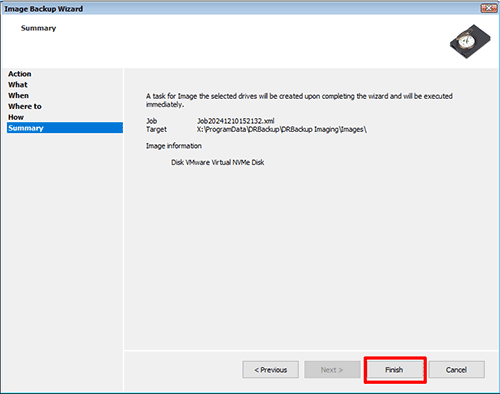Cancel the Image Backup Wizard
This screenshot has width=500, height=394.
[x=456, y=370]
